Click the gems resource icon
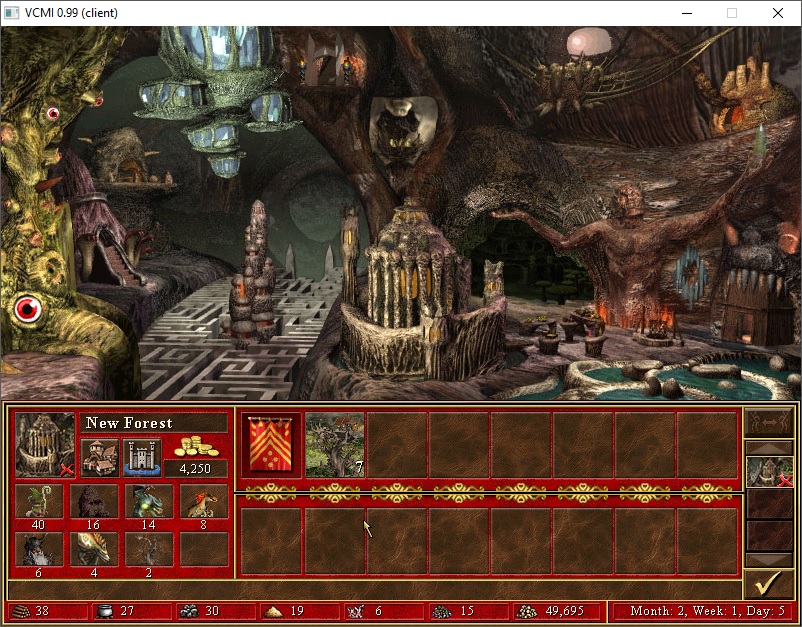 click(x=441, y=611)
